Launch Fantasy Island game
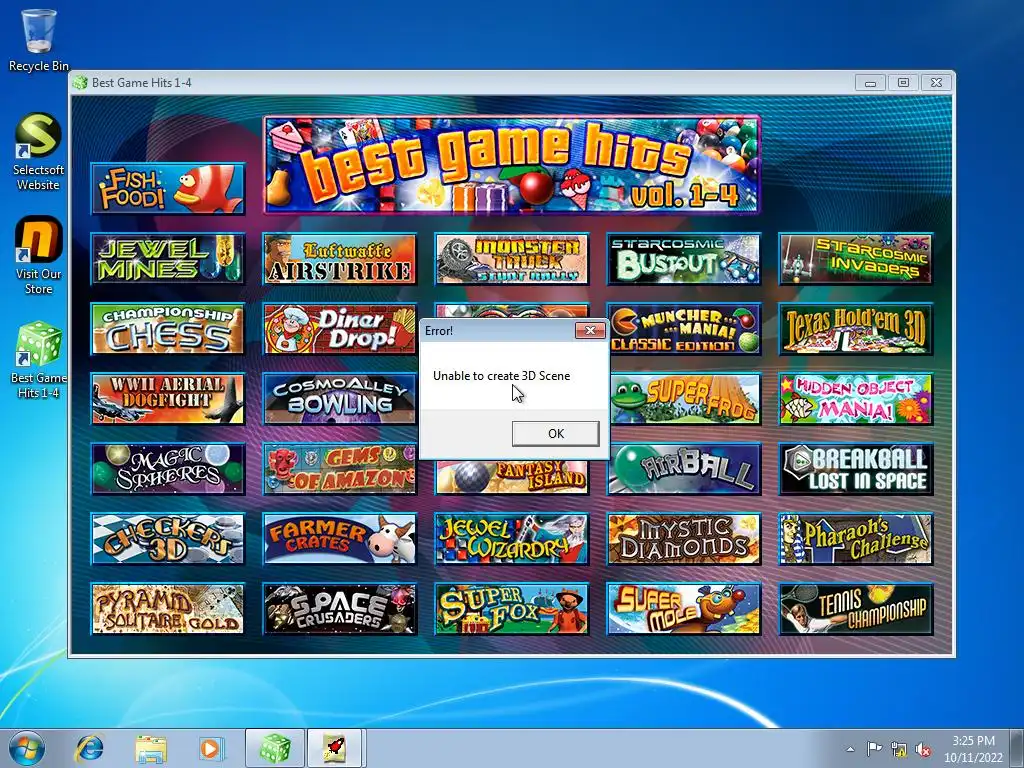Viewport: 1024px width, 768px height. [x=512, y=478]
